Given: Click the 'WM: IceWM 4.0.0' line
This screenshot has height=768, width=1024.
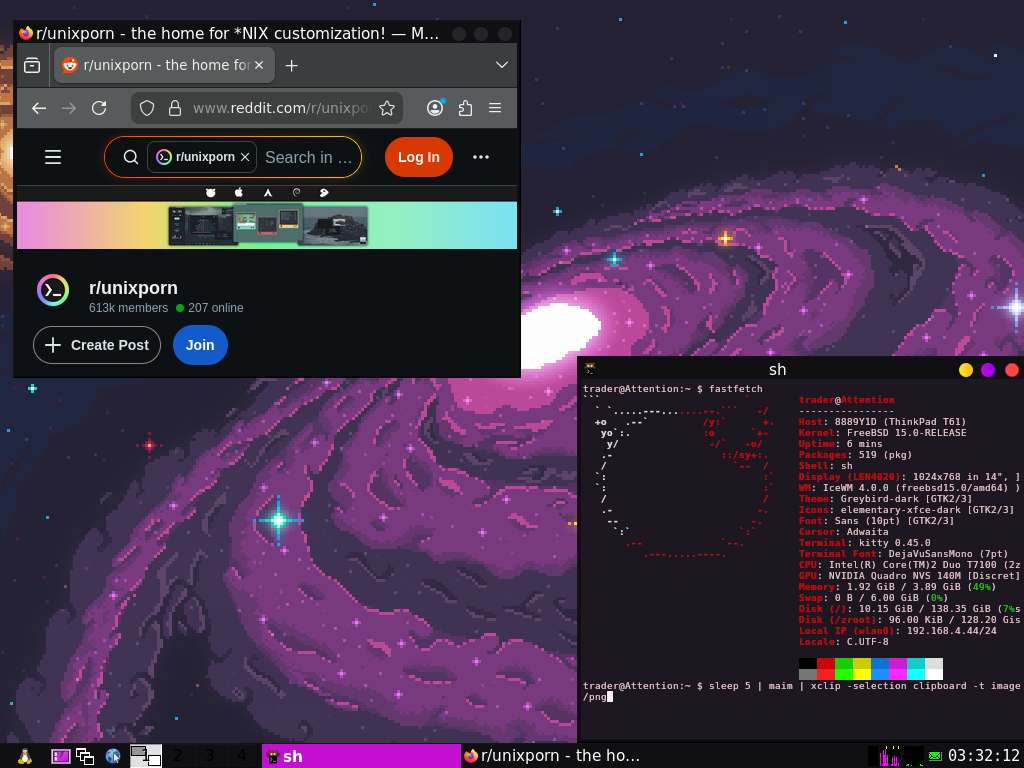Looking at the screenshot, I should click(909, 488).
